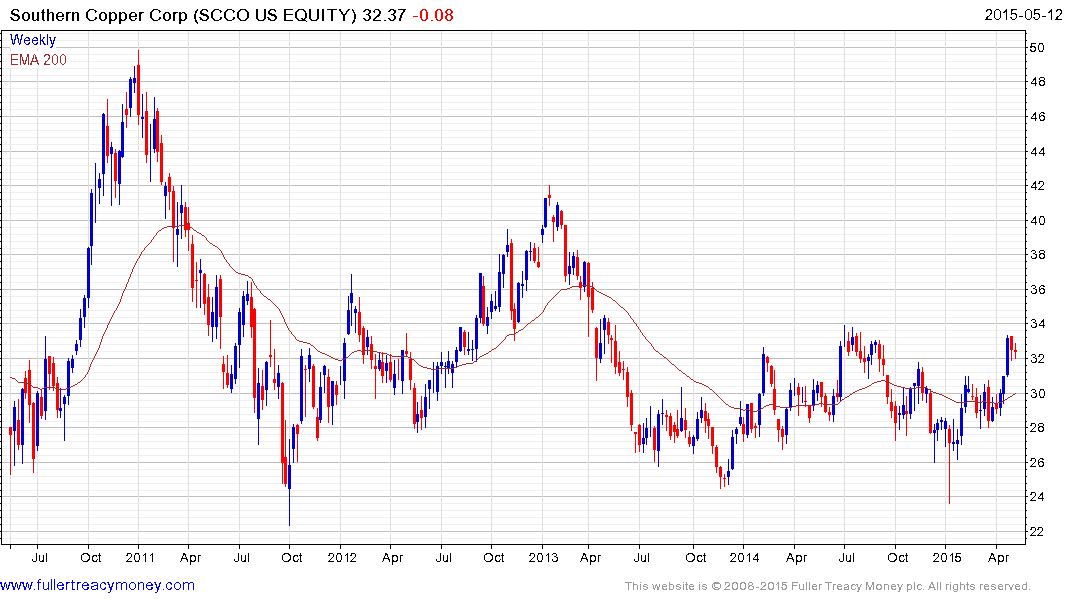The image size is (1075, 600).
Task: Click the 26 price axis label
Action: pos(1037,463)
